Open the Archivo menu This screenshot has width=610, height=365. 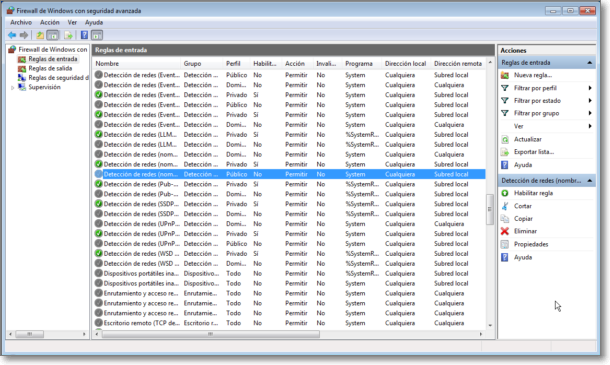(x=21, y=23)
